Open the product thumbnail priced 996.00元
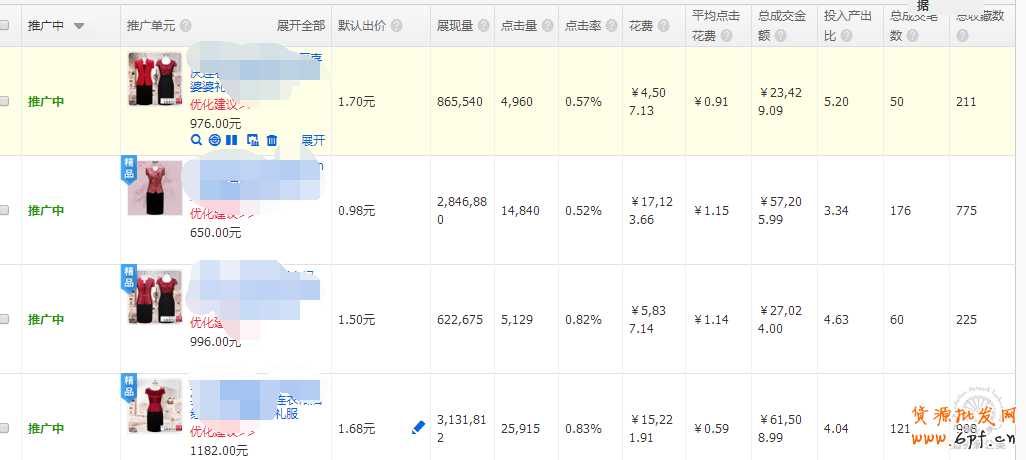The width and height of the screenshot is (1026, 460). point(155,297)
